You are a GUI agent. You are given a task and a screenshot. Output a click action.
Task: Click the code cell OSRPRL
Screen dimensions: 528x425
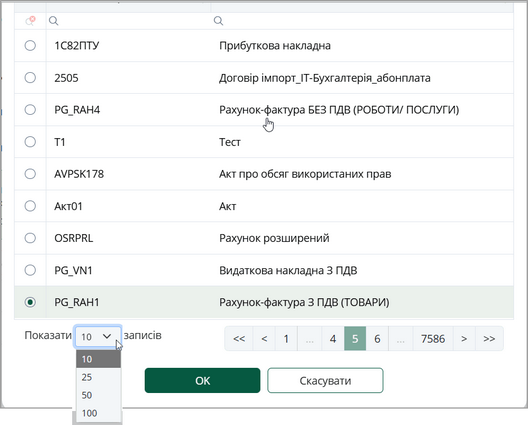pos(128,238)
